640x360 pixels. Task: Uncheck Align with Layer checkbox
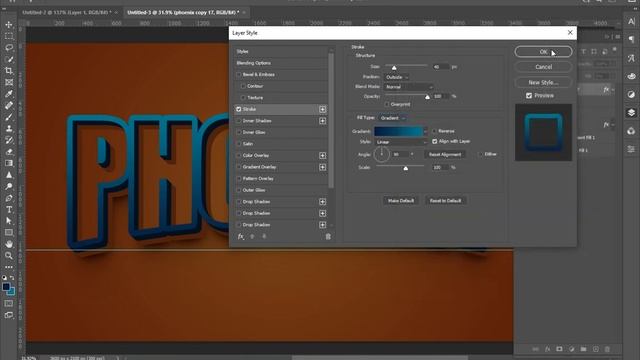click(434, 141)
